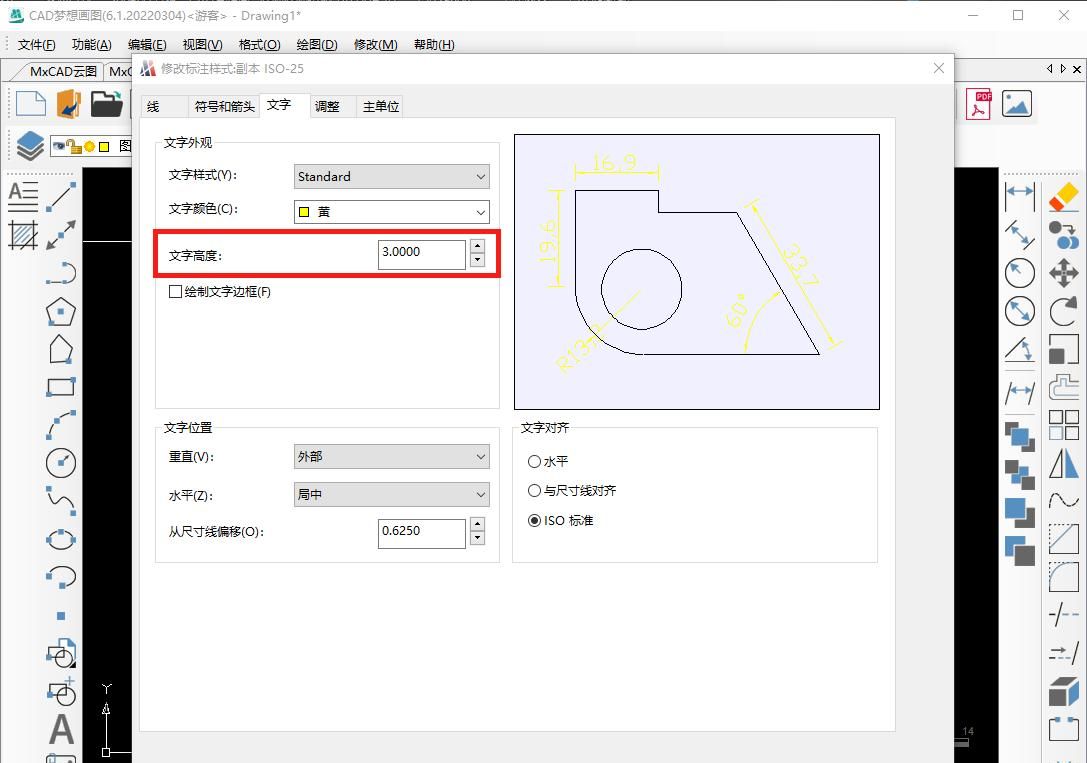
Task: Switch to the 符号和箭头 tab
Action: click(222, 105)
